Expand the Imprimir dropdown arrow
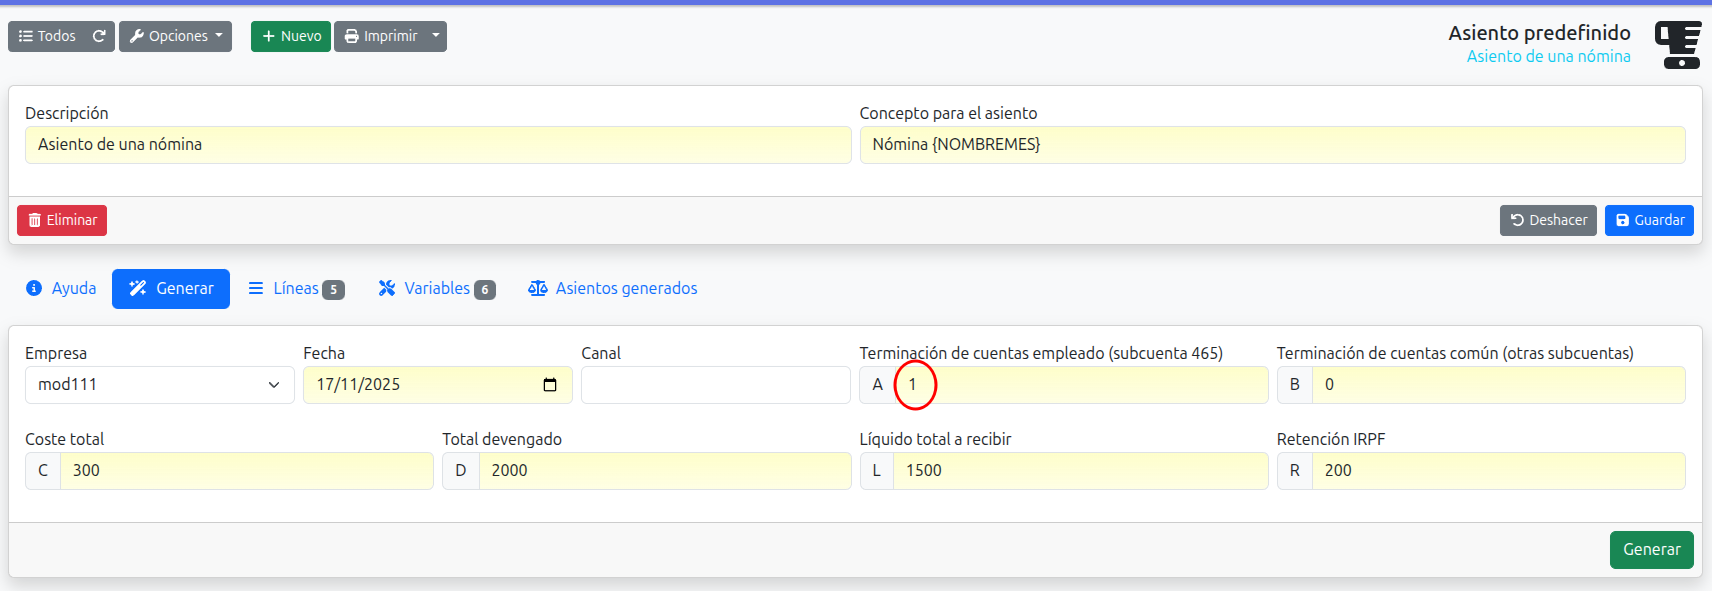Screen dimensions: 1712x591 tap(436, 36)
